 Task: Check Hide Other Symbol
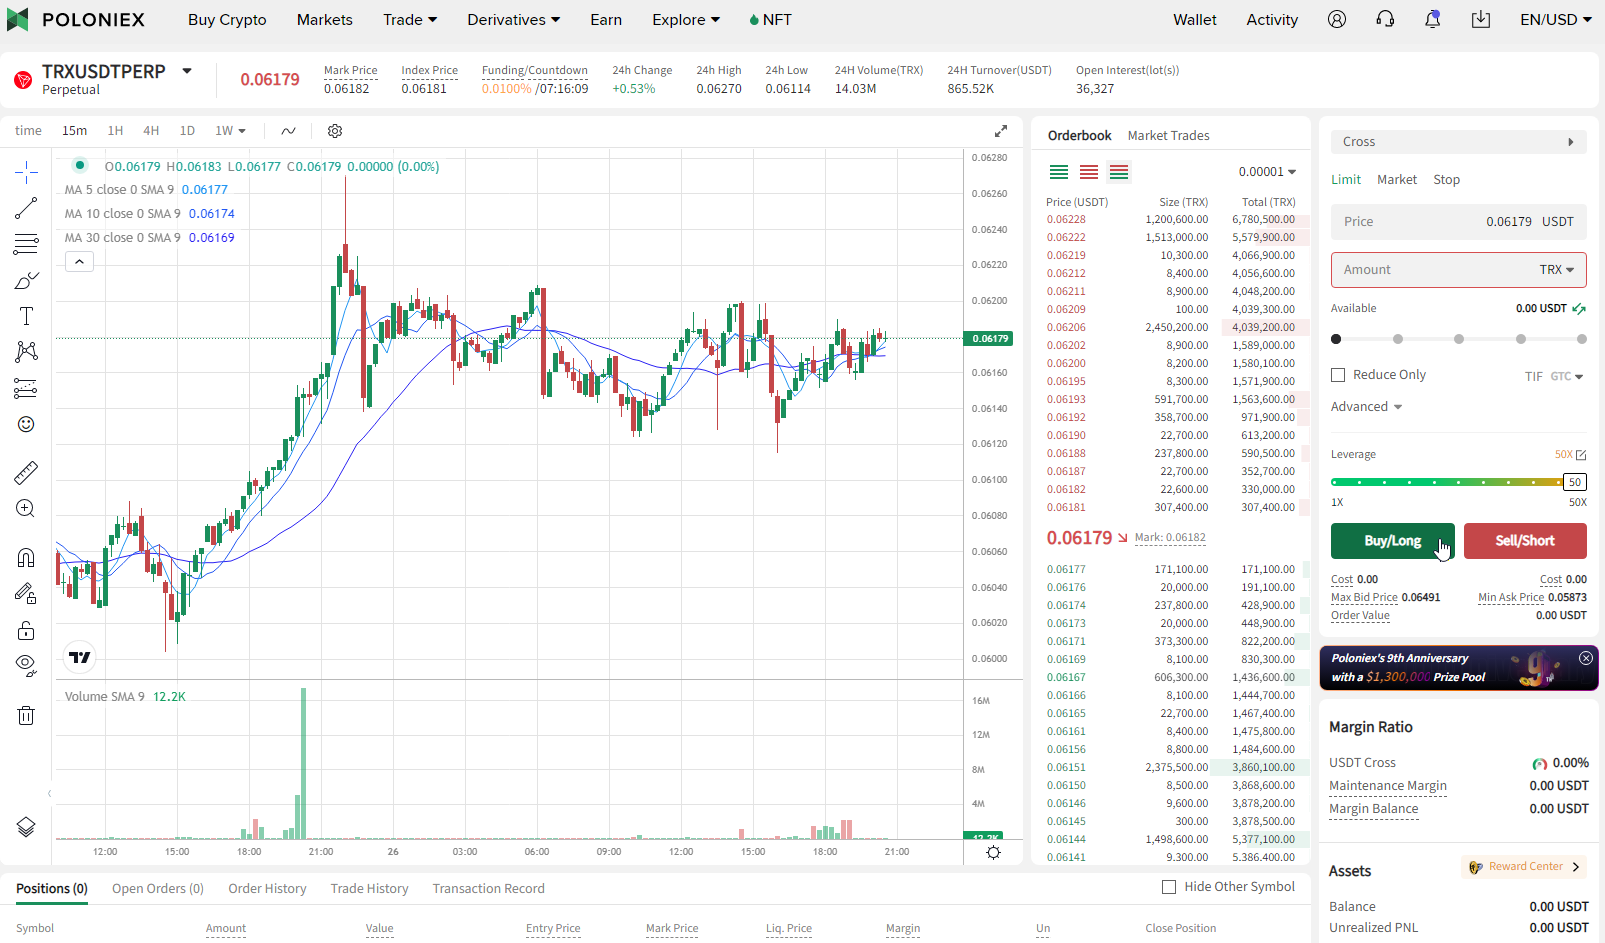point(1169,887)
